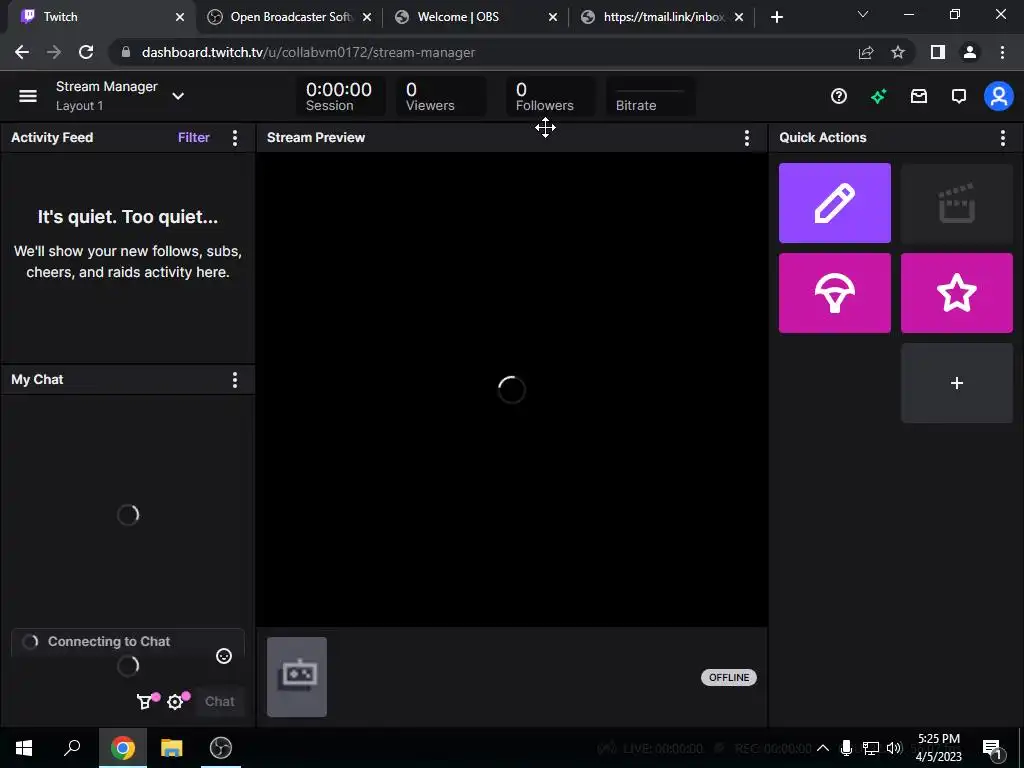This screenshot has height=768, width=1024.
Task: Open the Chrome three-dot menu
Action: tap(1002, 52)
